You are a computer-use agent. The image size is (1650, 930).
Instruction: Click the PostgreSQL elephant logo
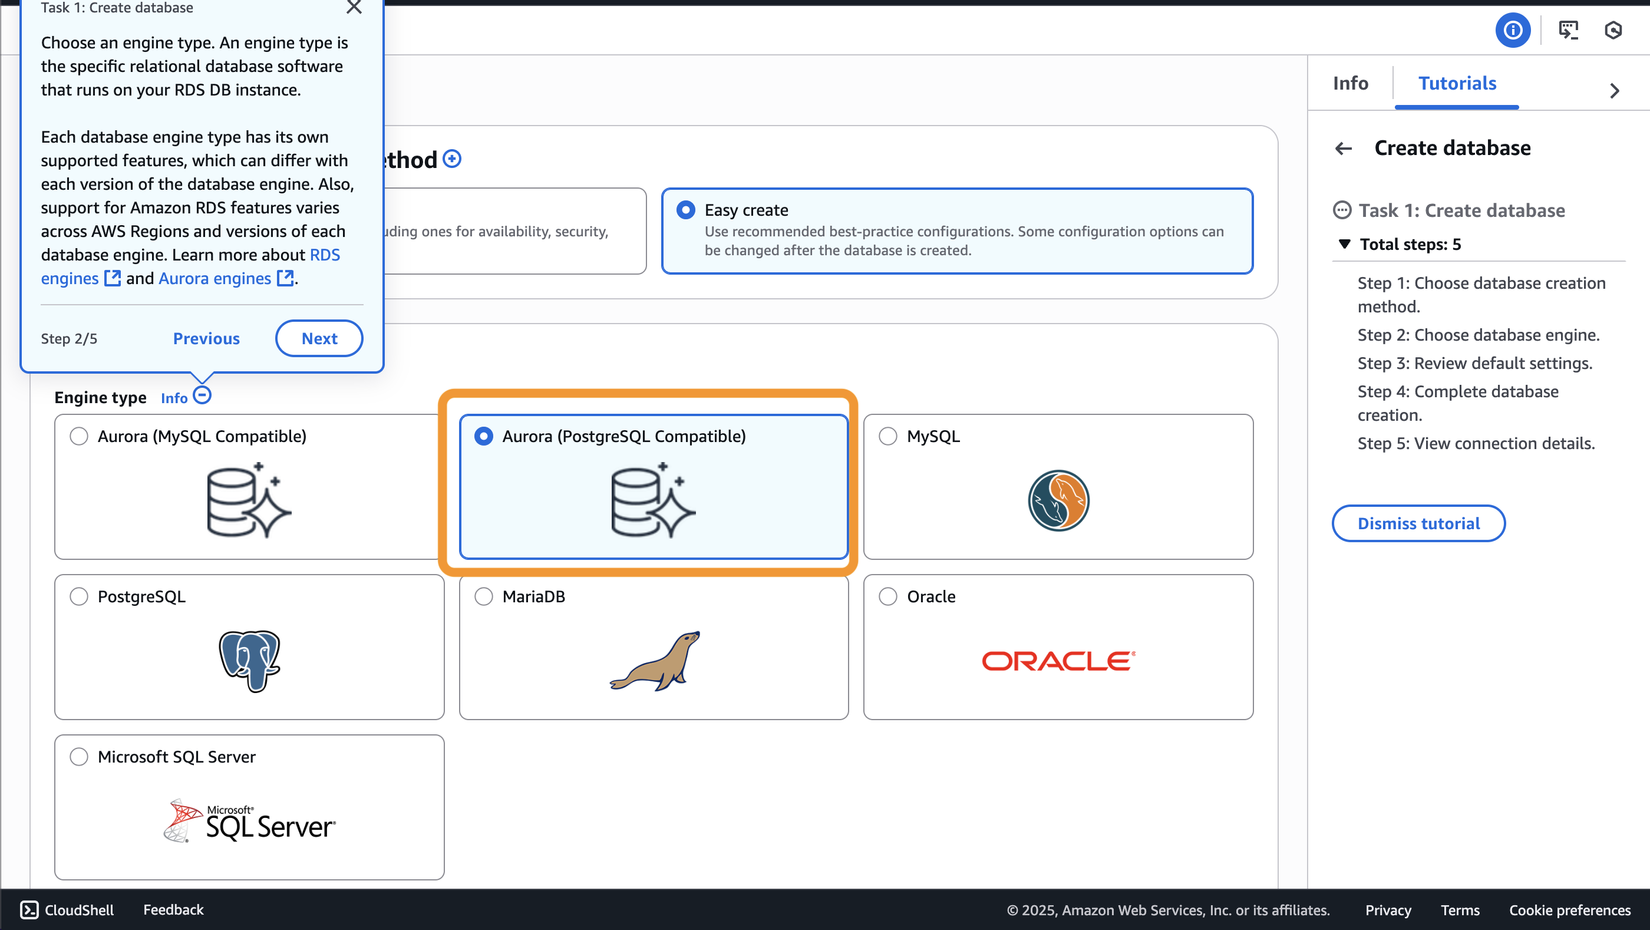click(249, 661)
